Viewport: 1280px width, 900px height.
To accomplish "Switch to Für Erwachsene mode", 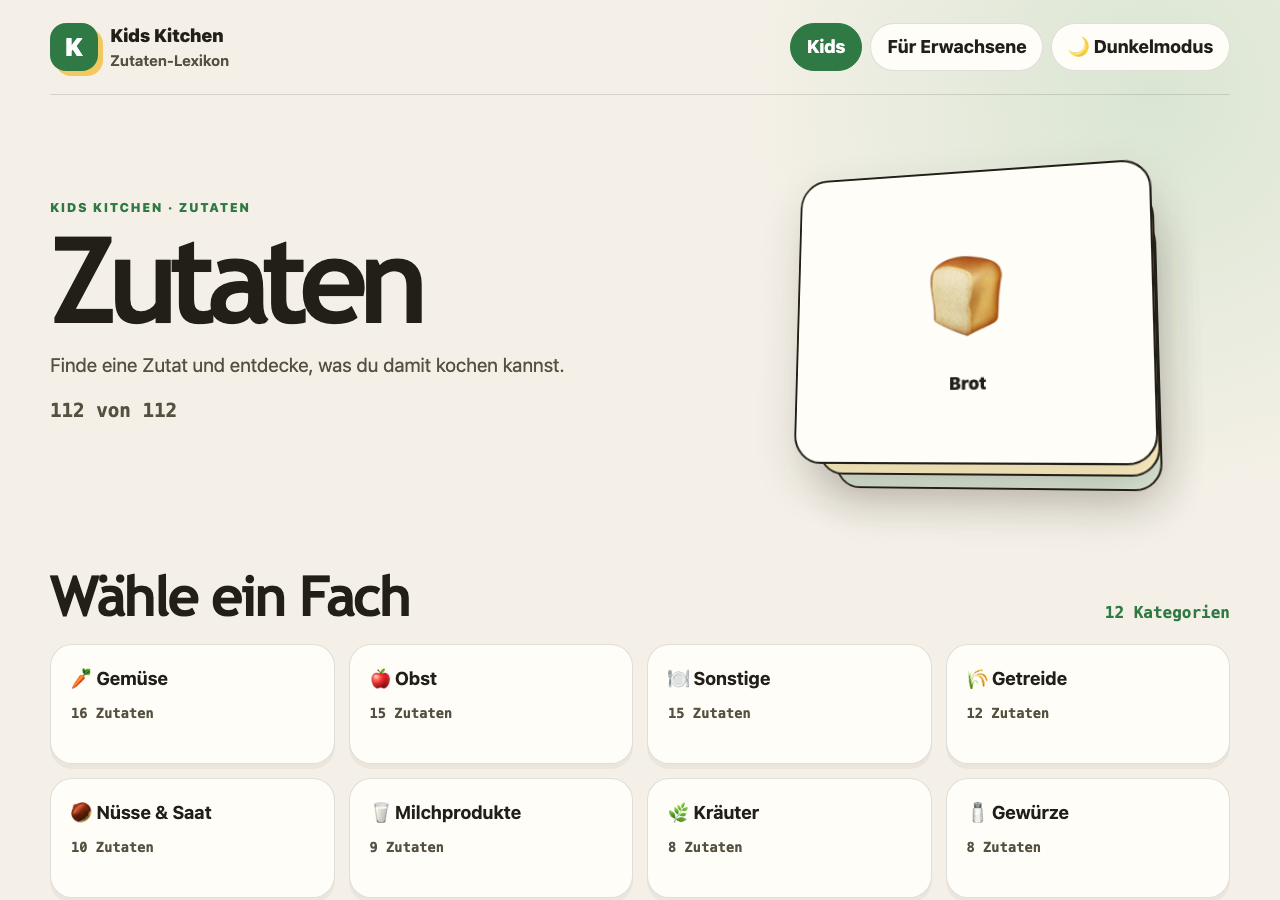I will 956,47.
